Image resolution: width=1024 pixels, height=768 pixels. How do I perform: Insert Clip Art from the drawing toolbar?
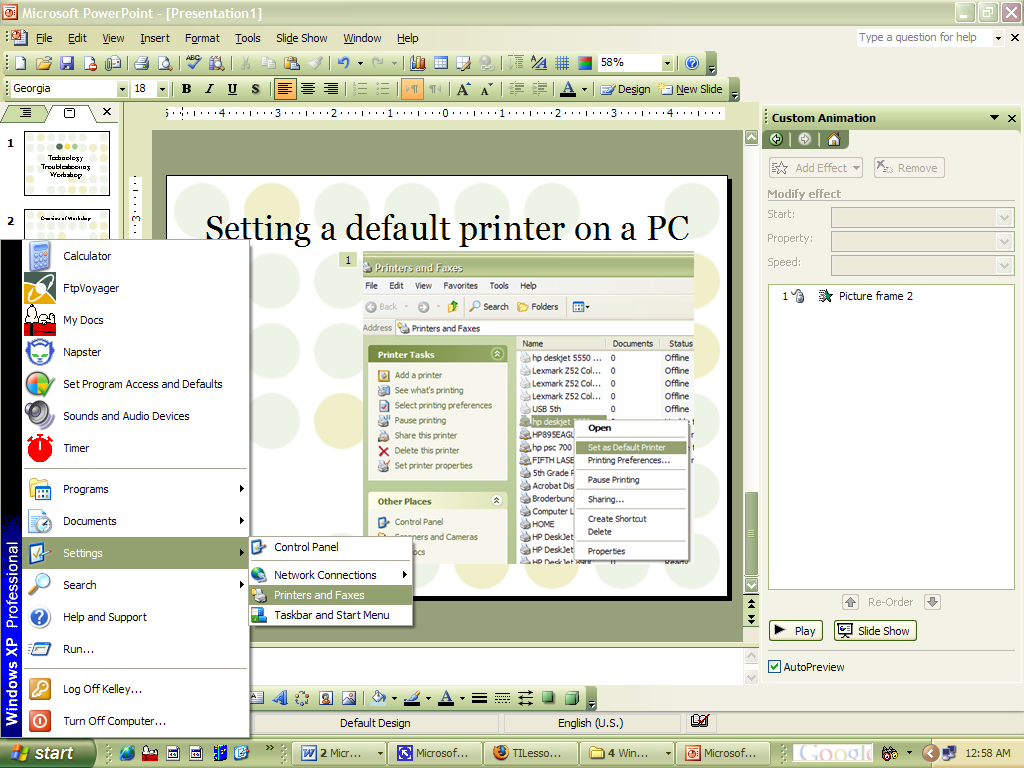(x=326, y=698)
